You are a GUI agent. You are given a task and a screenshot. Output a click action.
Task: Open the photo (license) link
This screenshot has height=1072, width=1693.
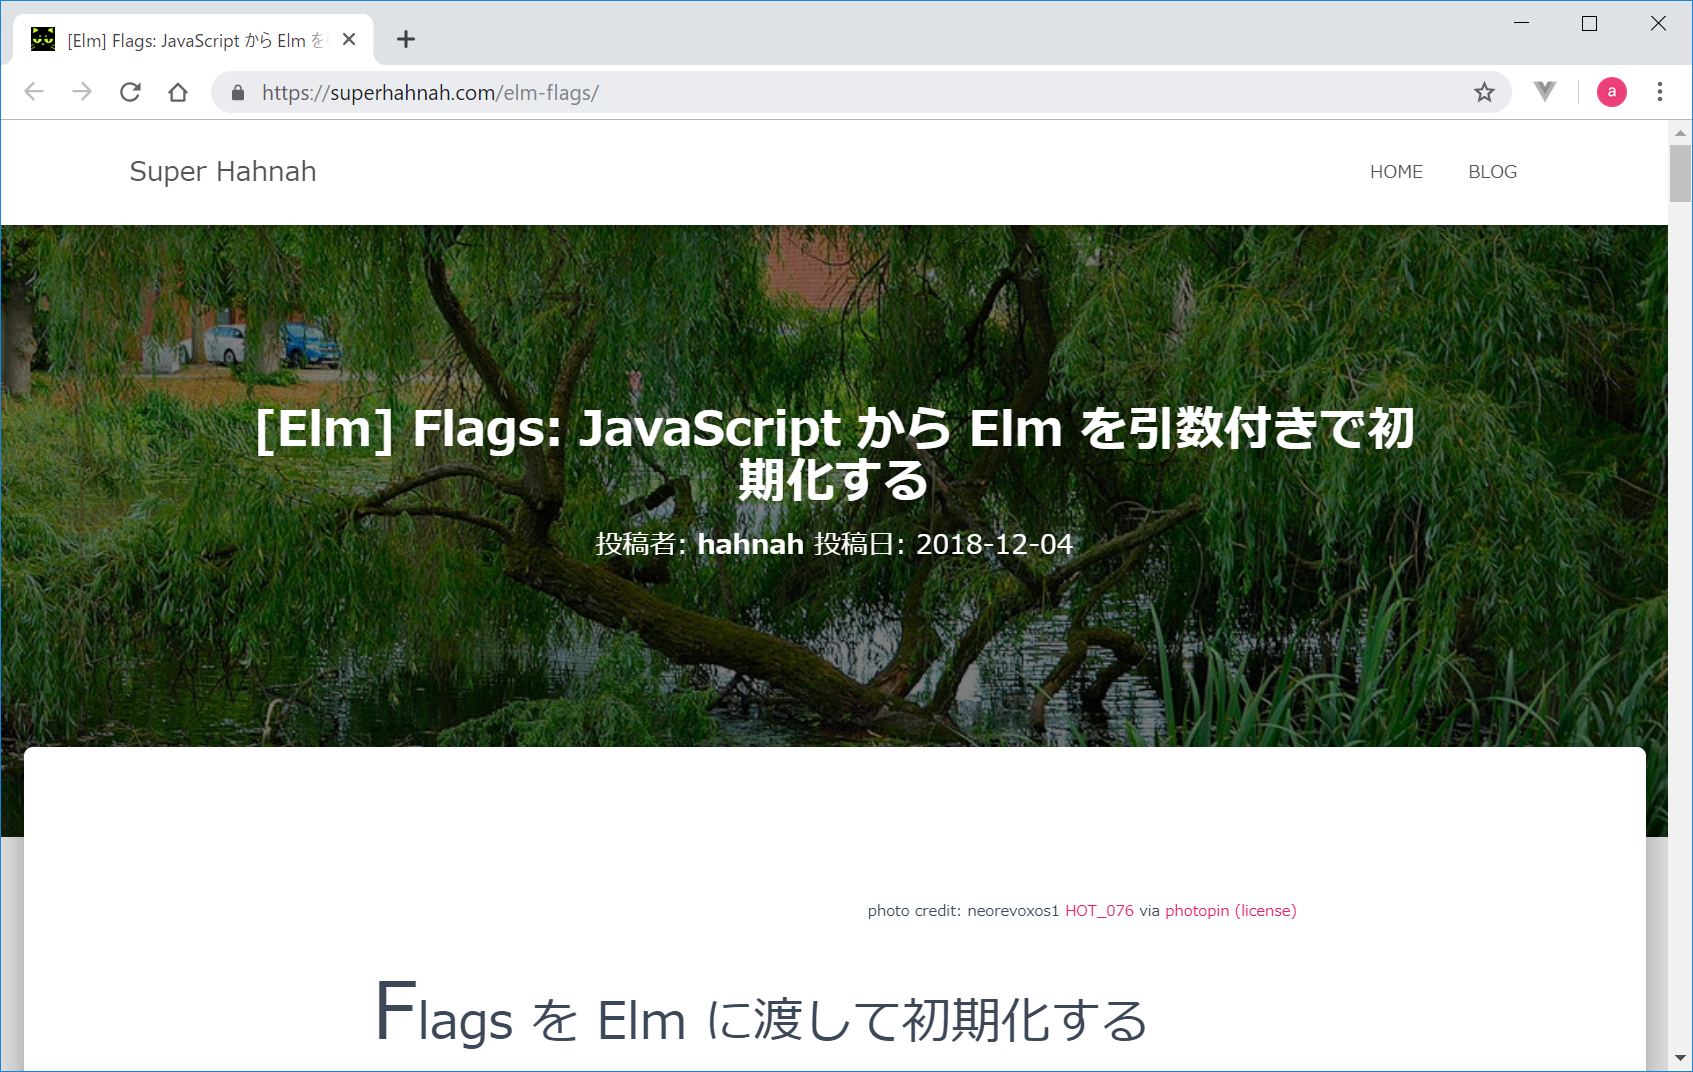click(x=1265, y=911)
